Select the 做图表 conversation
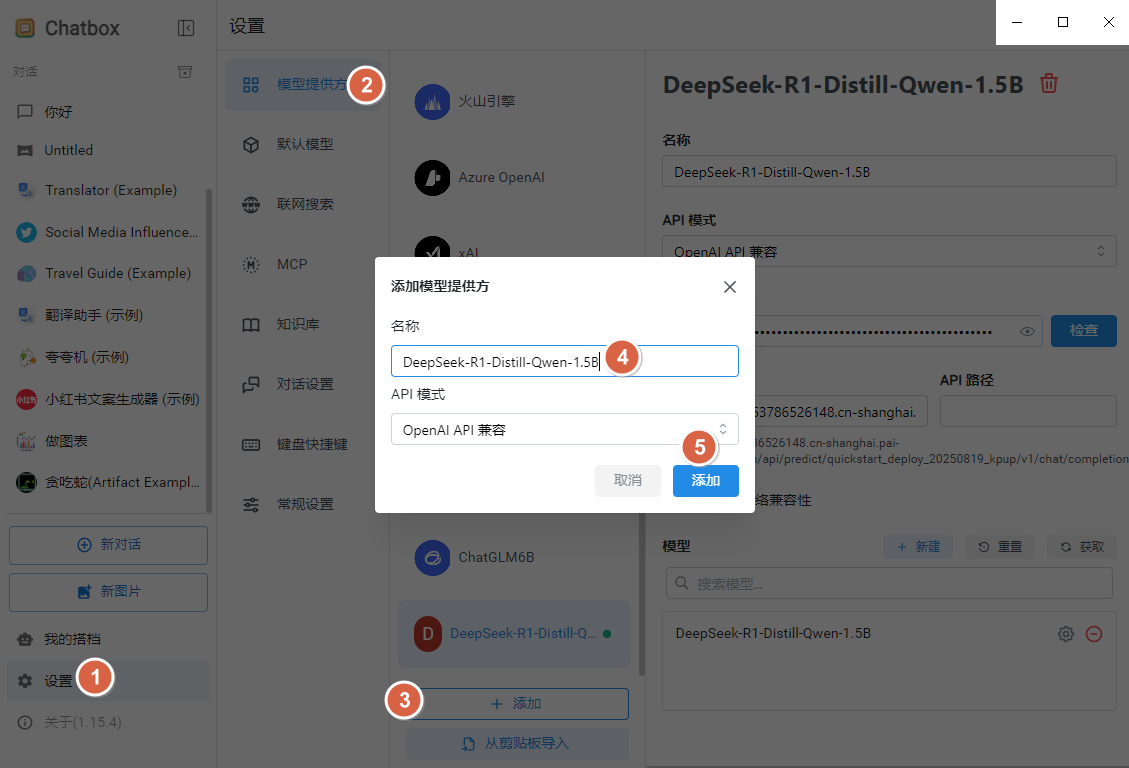The image size is (1129, 768). 108,441
